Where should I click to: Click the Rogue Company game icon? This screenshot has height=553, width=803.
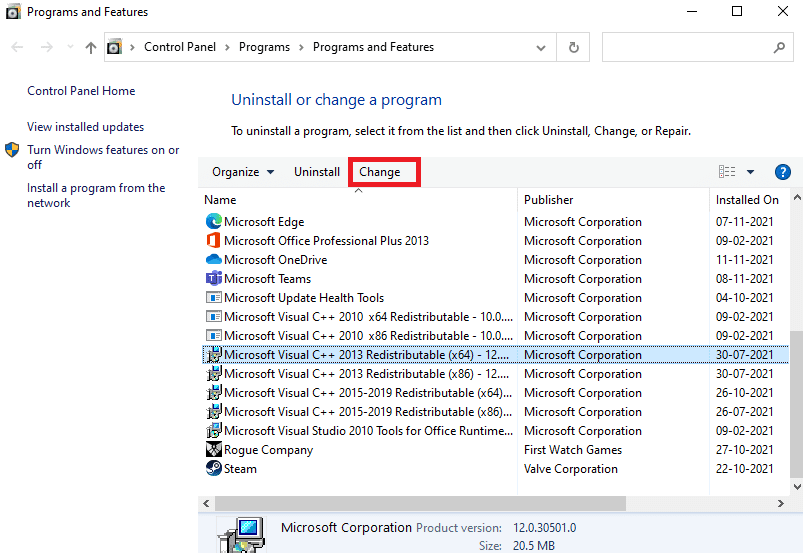(214, 449)
